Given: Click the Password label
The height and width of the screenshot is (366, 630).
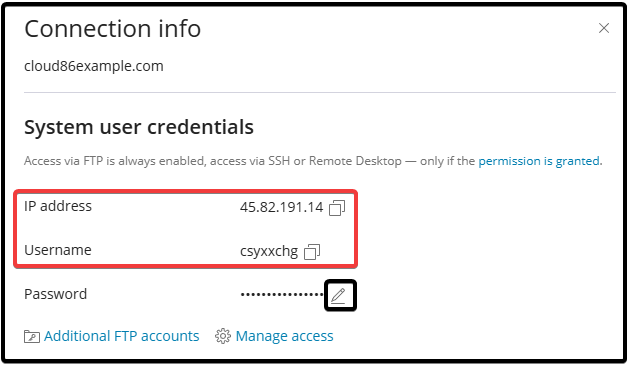Looking at the screenshot, I should click(55, 294).
